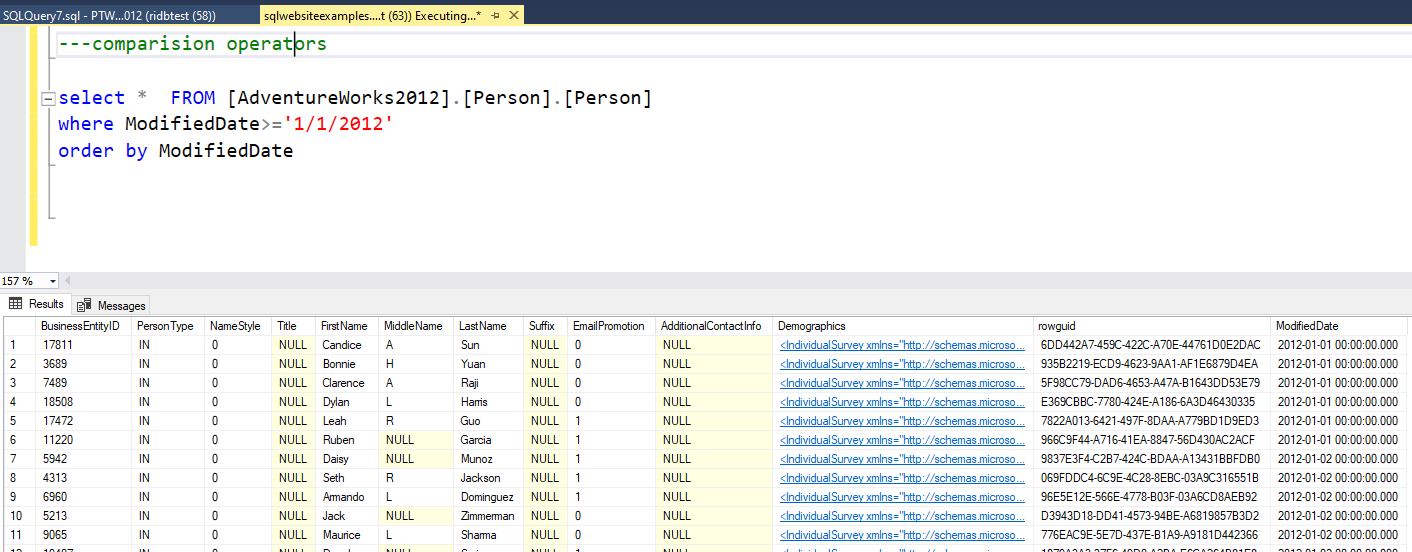
Task: Select the Suffix column header
Action: click(545, 326)
